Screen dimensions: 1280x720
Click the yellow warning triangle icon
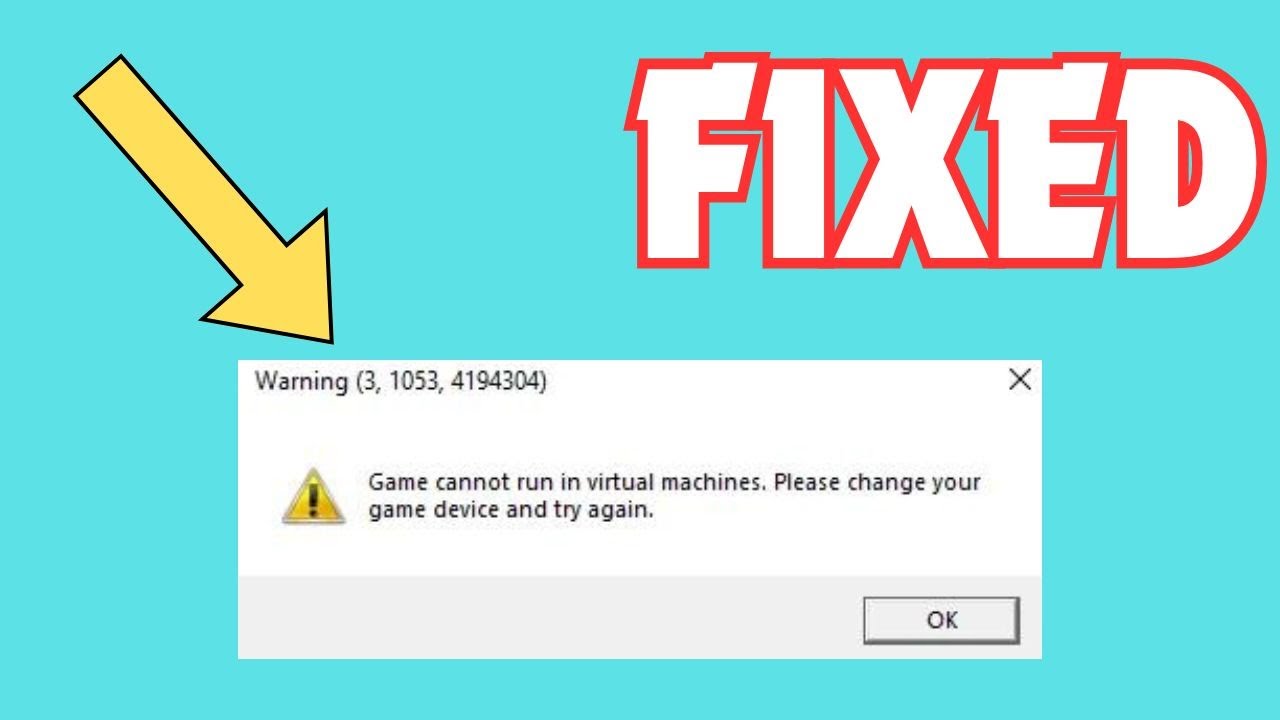313,497
